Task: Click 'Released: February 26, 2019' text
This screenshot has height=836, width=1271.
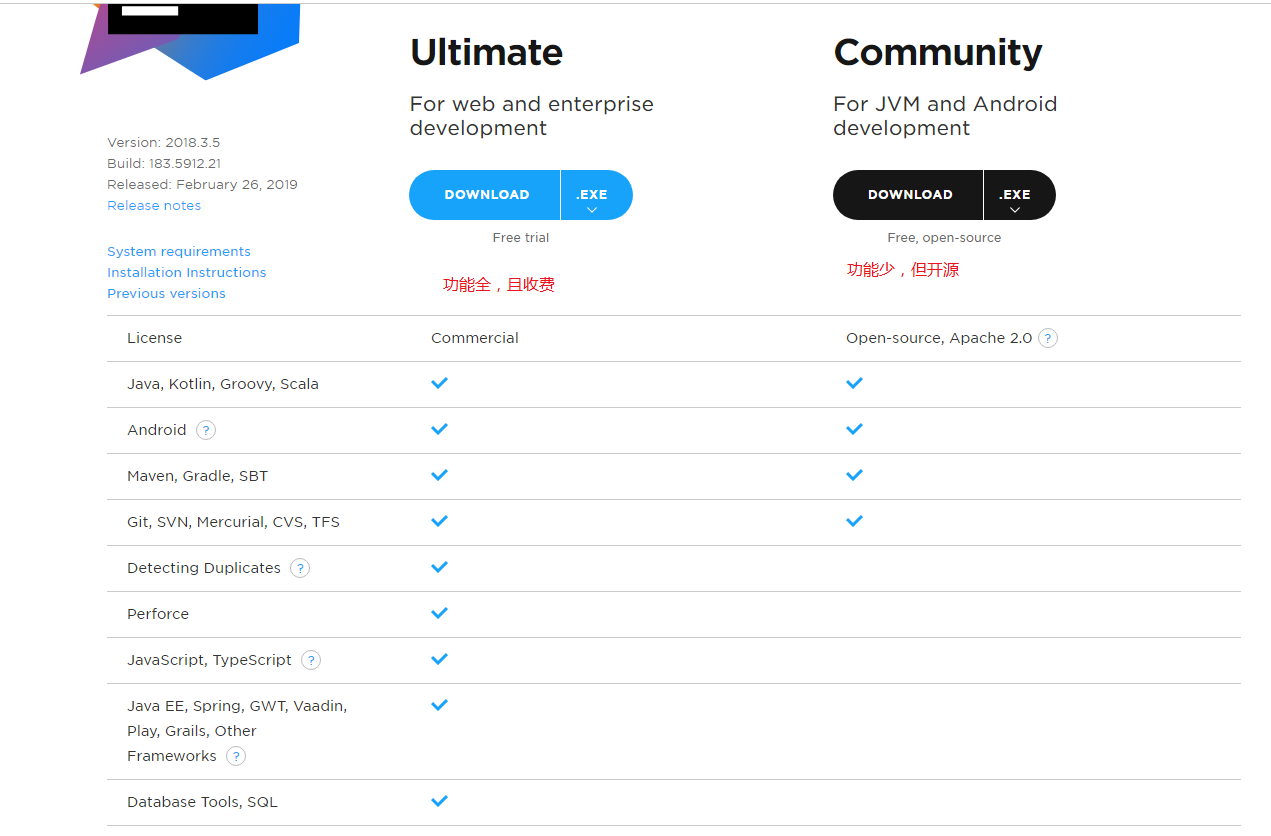Action: (202, 184)
